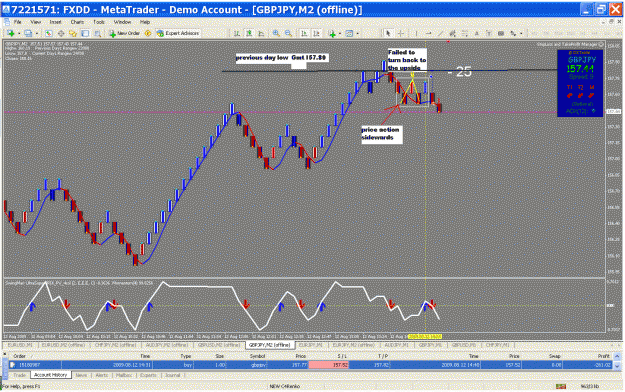Expand the Arrows dropdown arrow
This screenshot has width=625, height=392.
(521, 33)
